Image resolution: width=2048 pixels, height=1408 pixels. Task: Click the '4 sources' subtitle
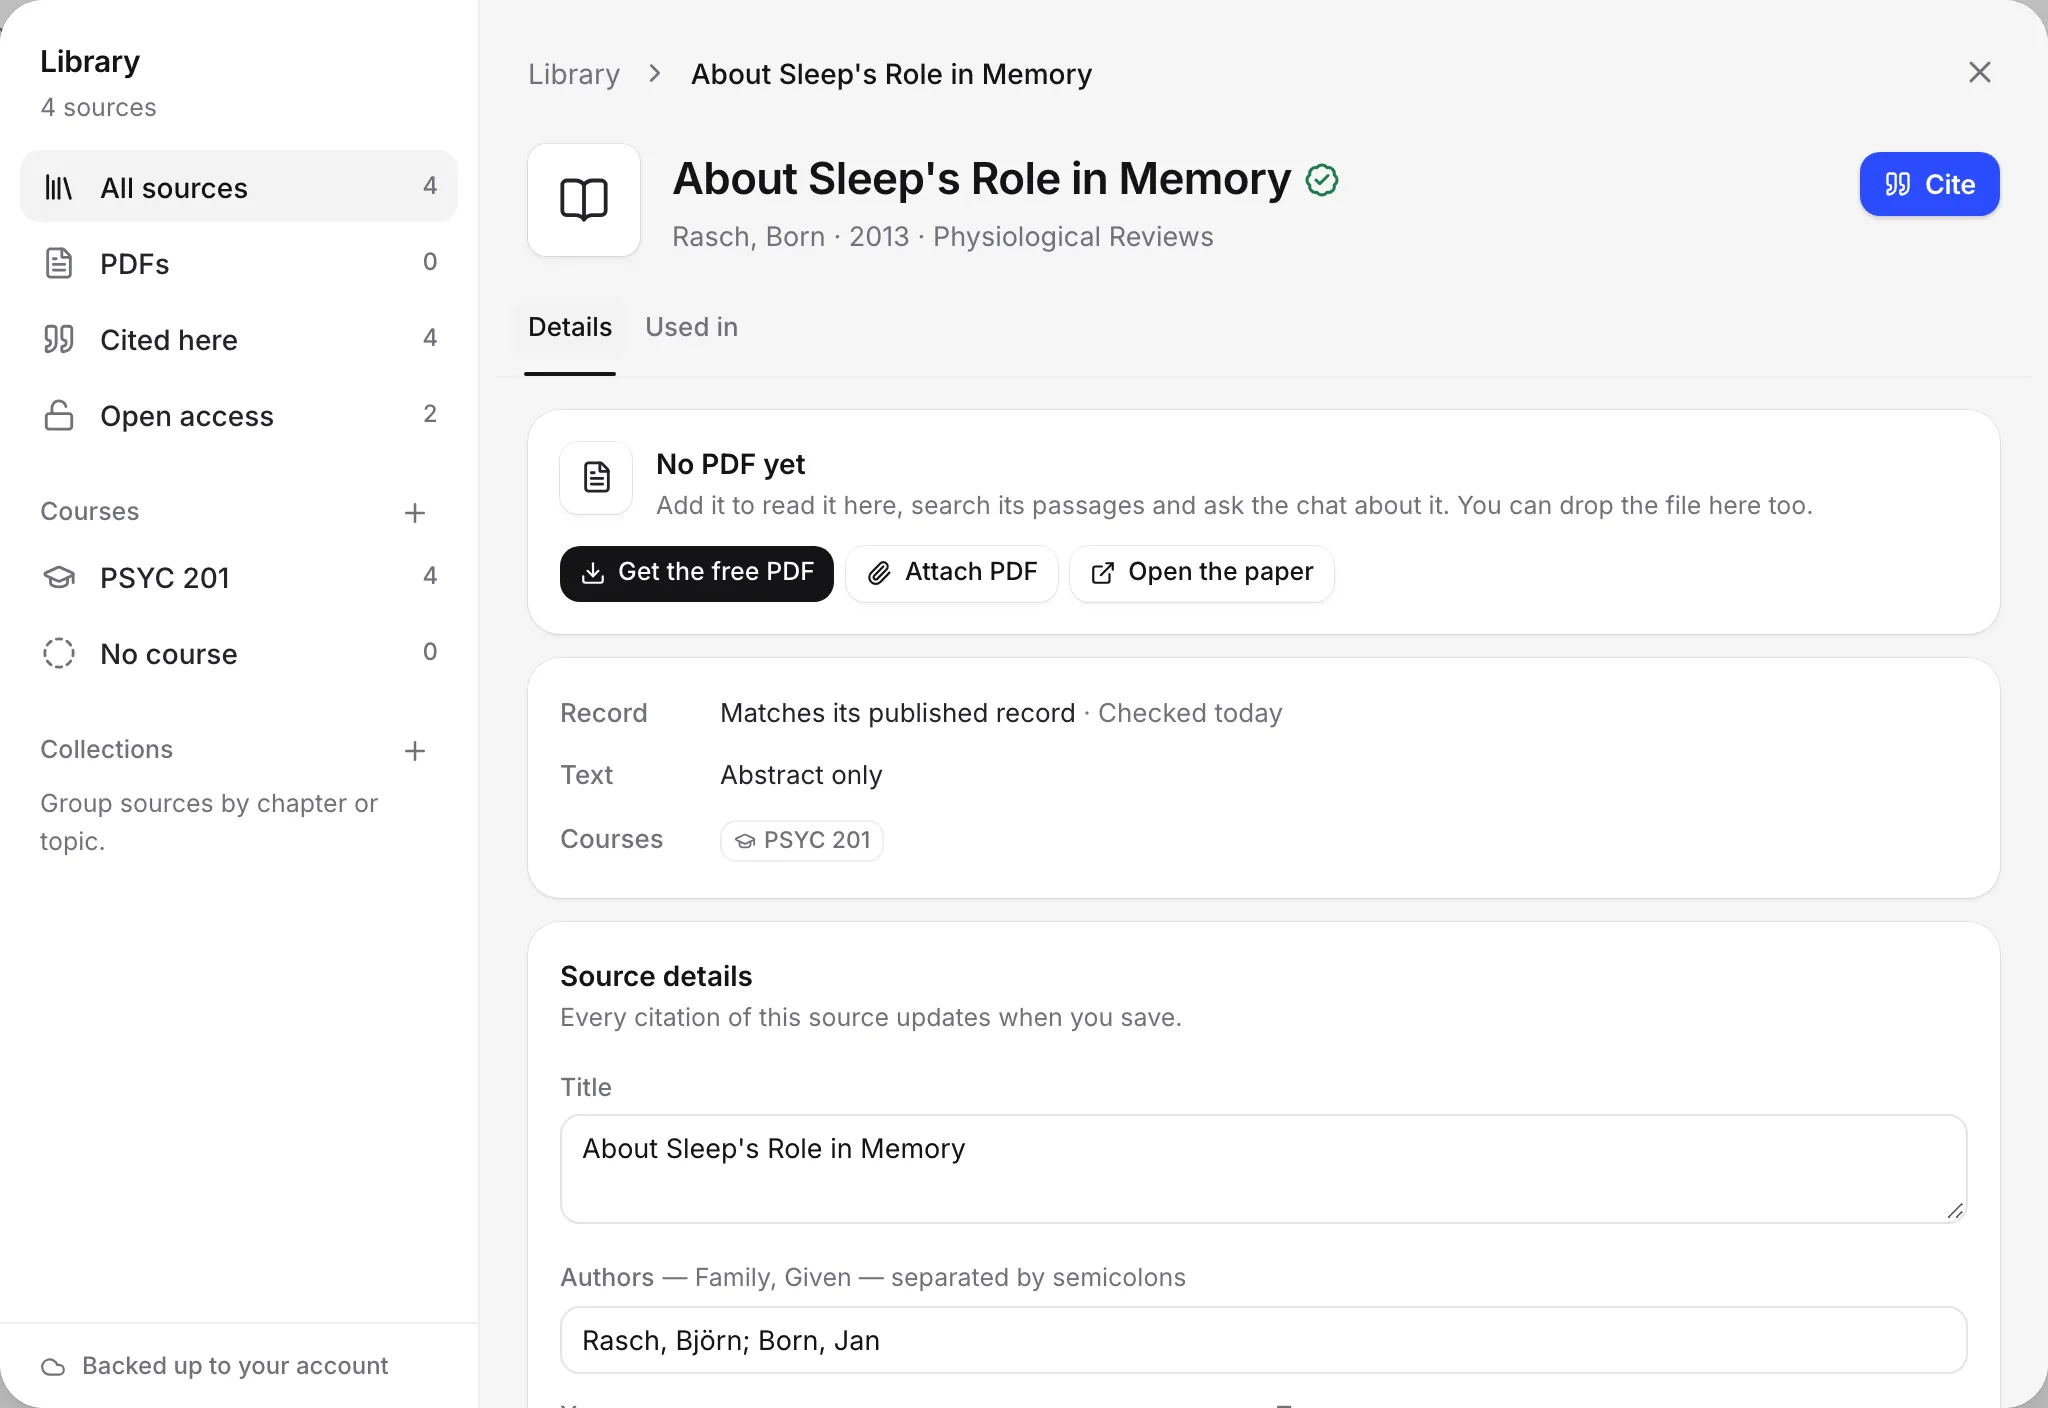point(98,107)
